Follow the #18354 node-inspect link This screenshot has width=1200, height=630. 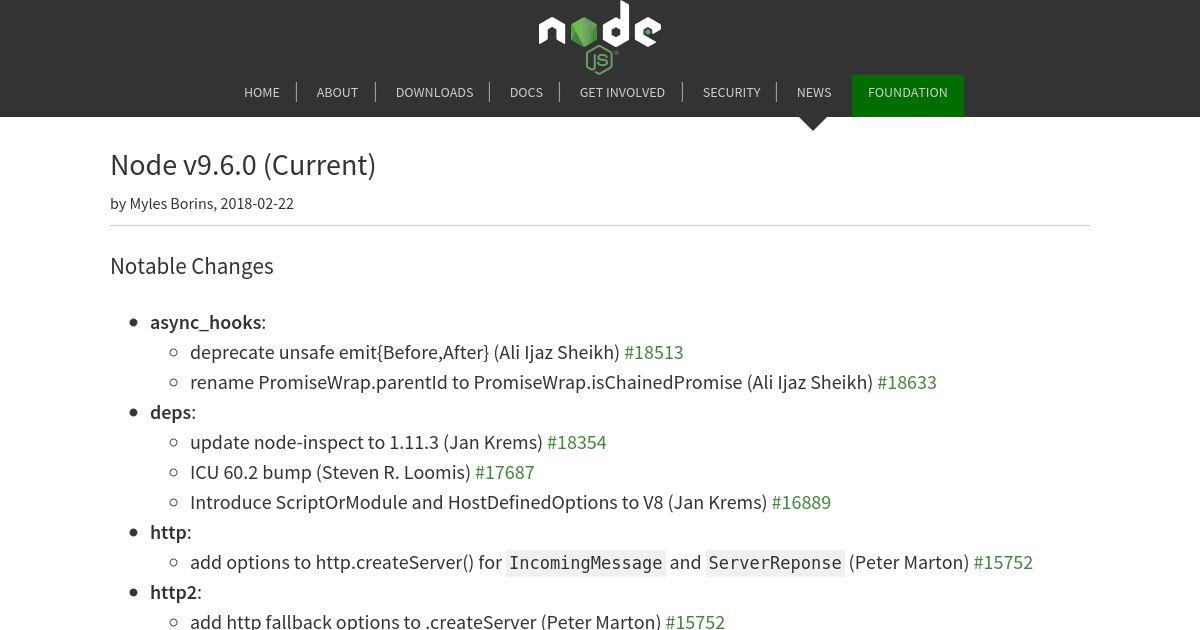(x=577, y=442)
